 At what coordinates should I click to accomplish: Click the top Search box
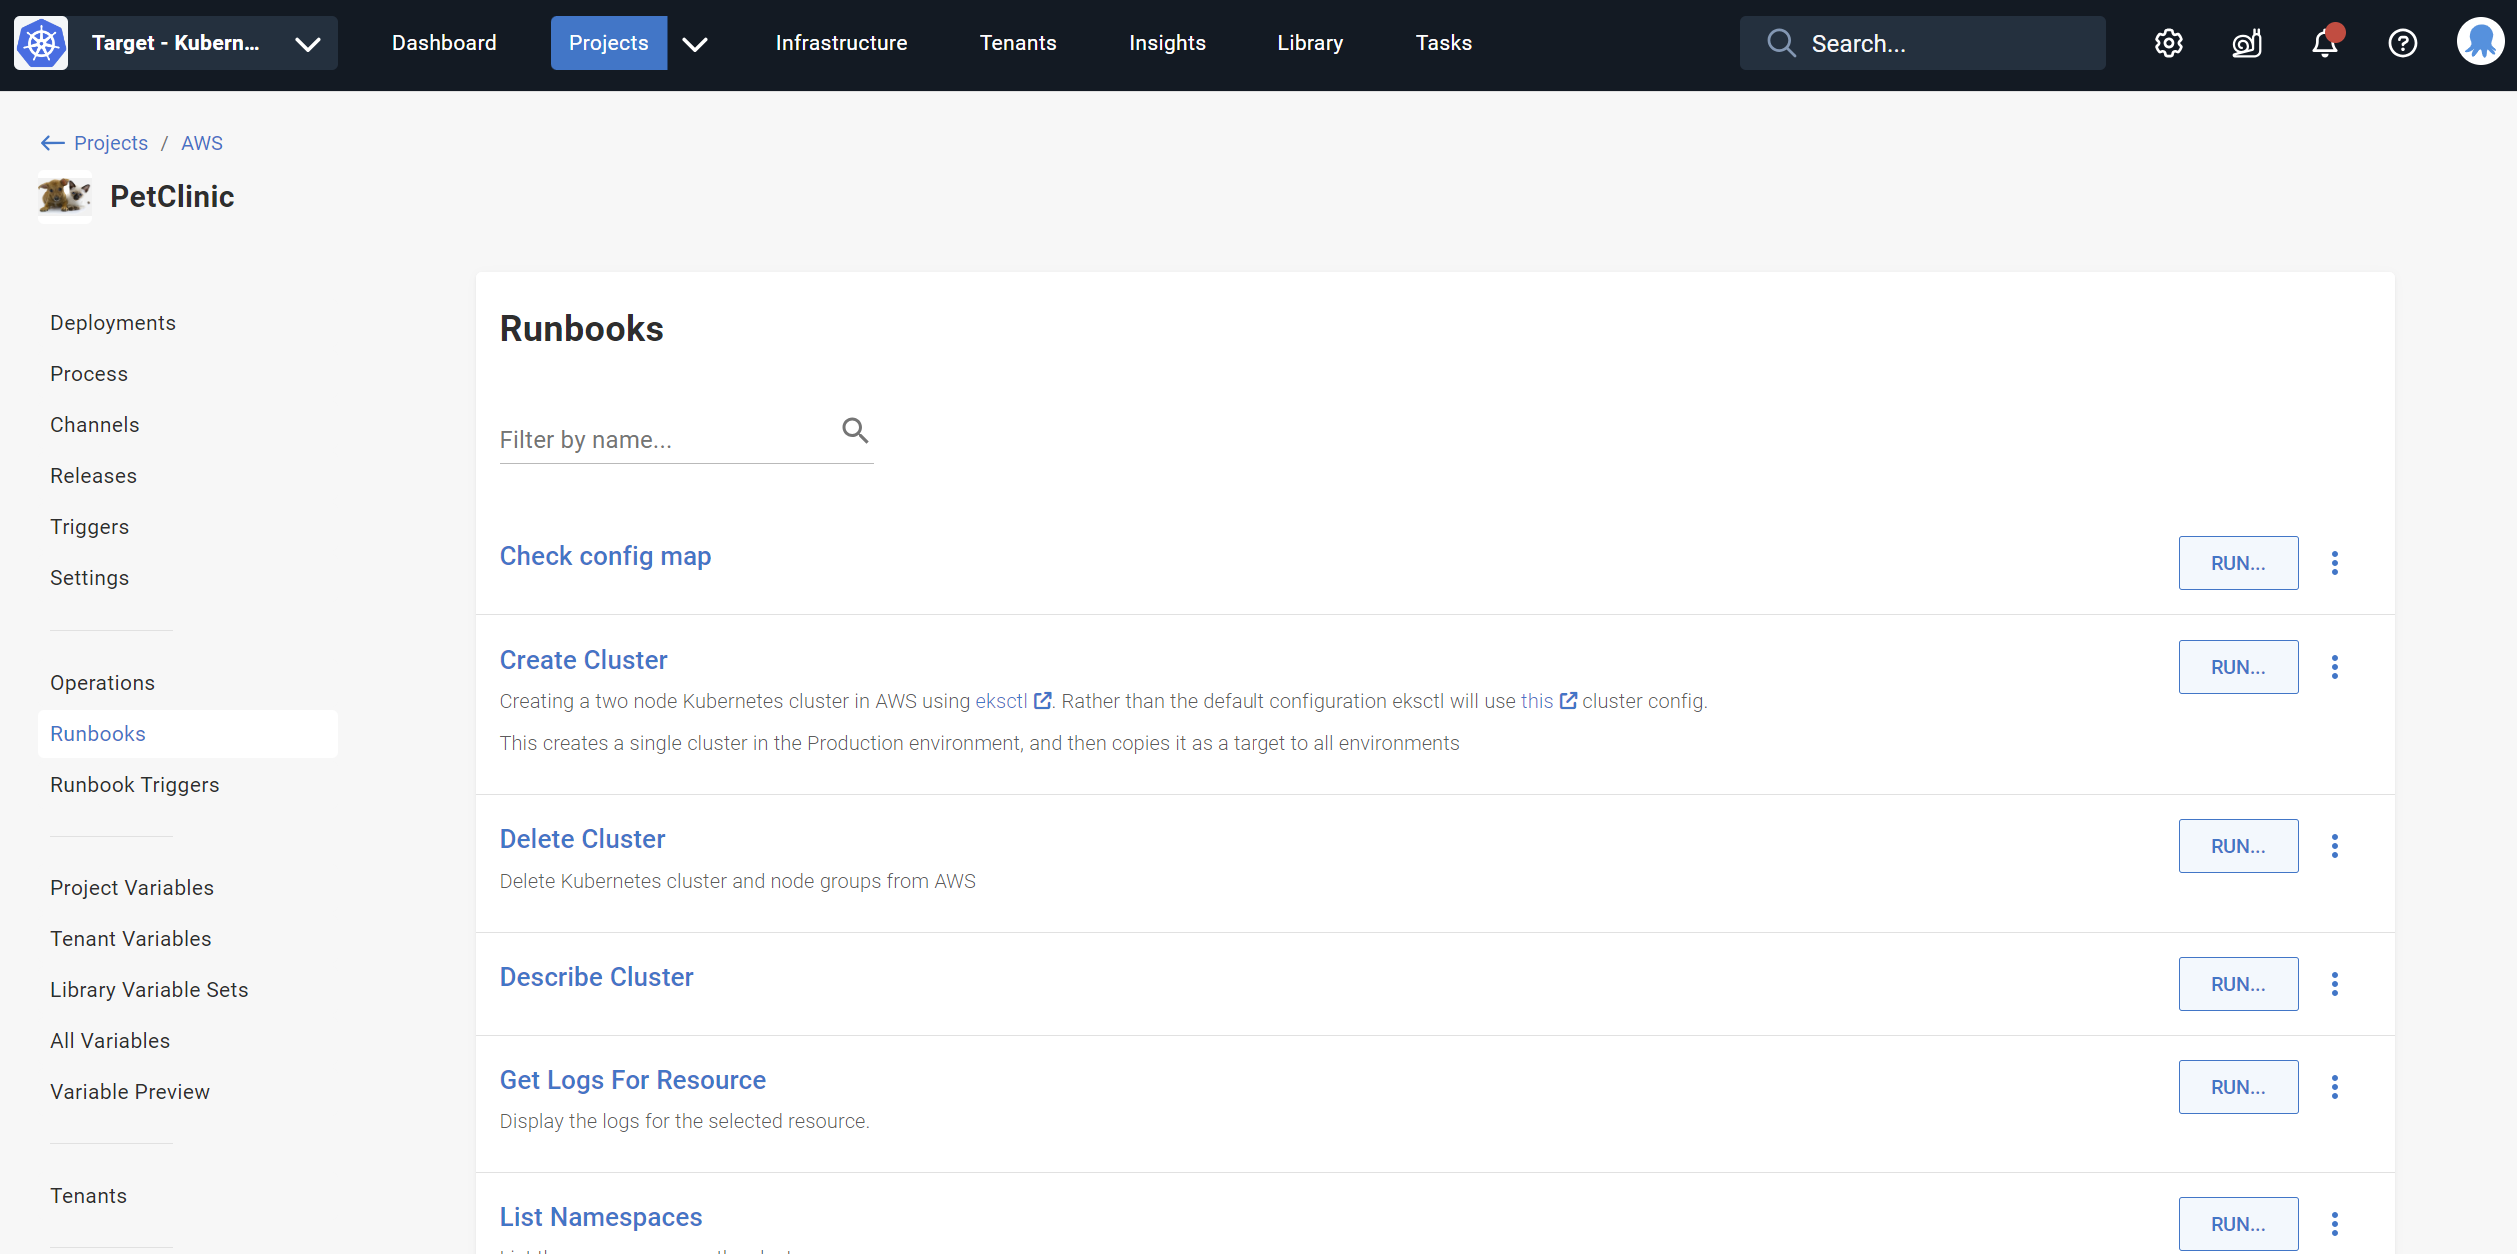1922,43
